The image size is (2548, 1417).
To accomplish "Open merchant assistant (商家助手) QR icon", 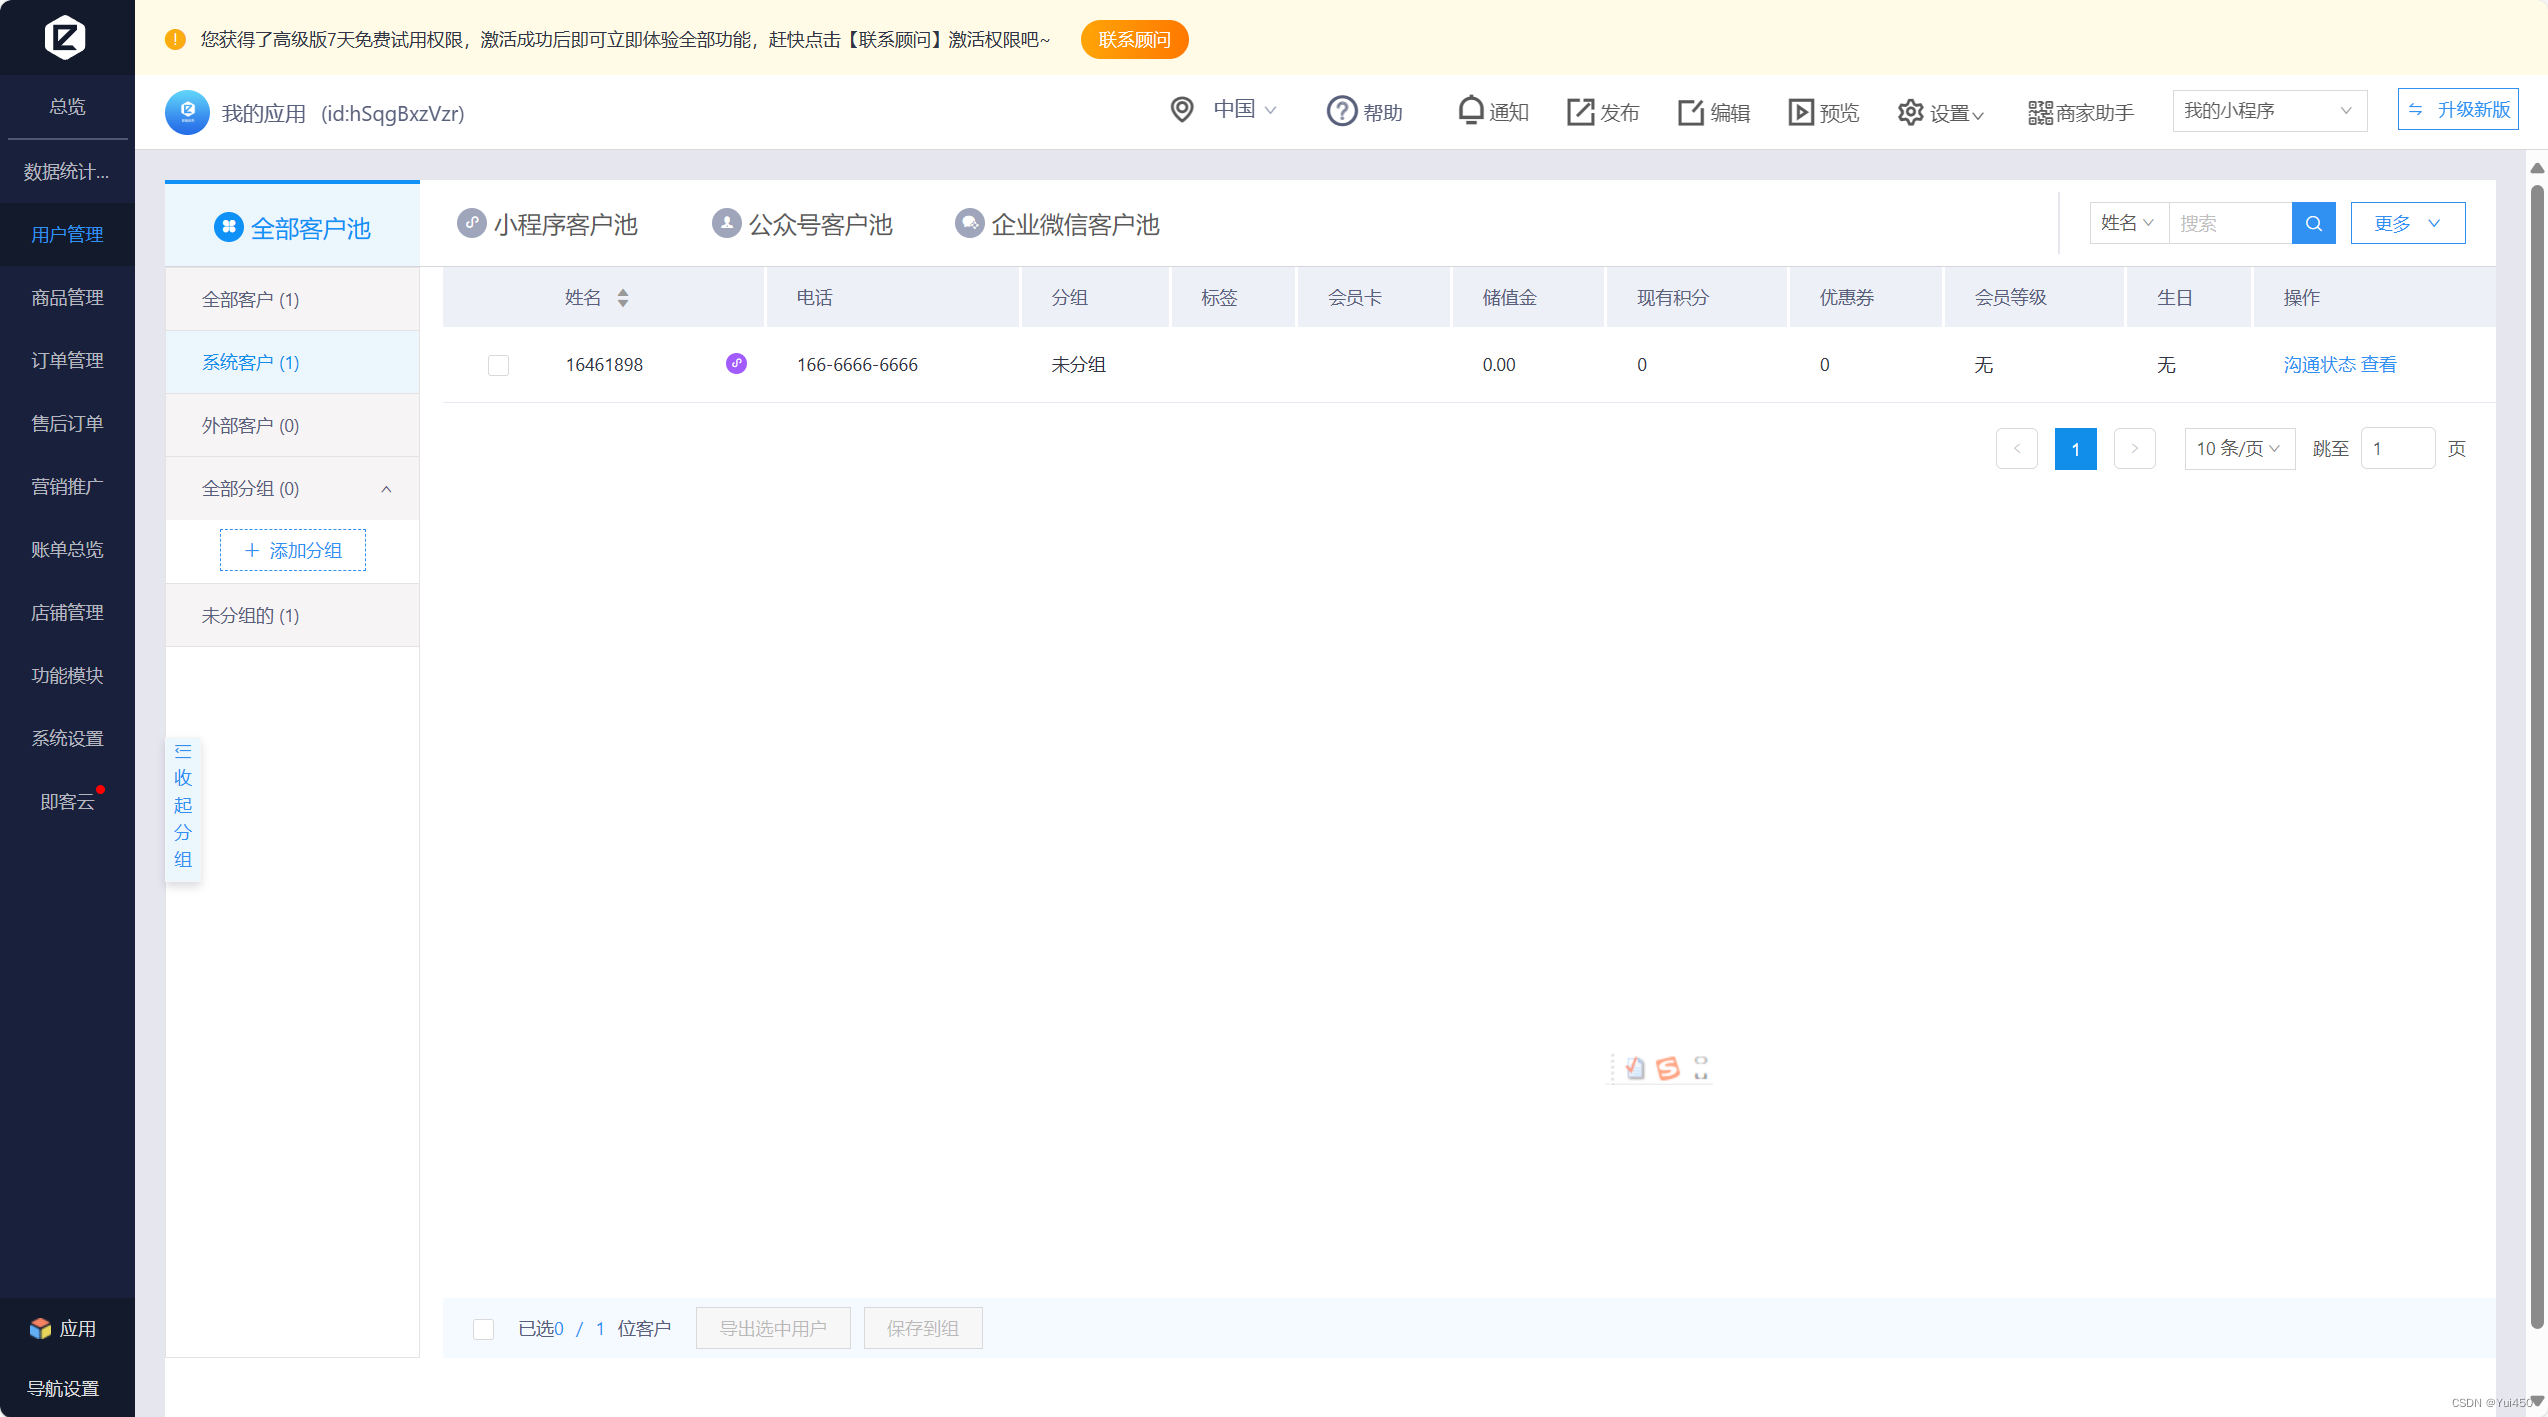I will pos(2040,112).
